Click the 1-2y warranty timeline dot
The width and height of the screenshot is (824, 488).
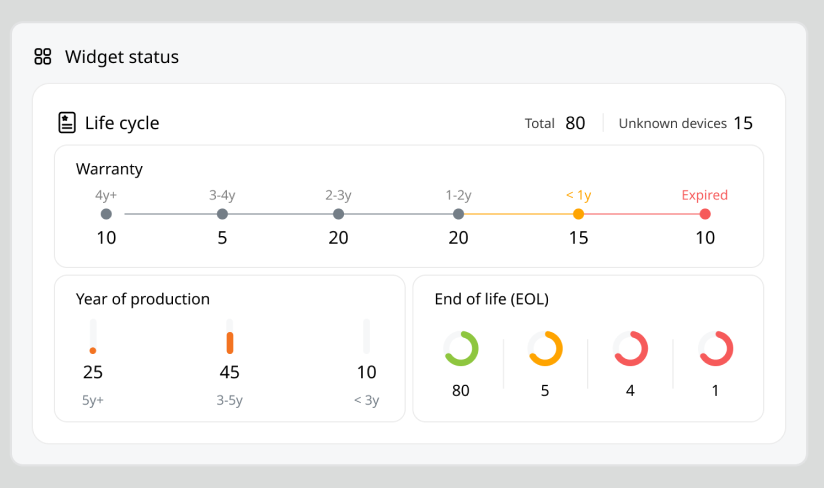pos(458,214)
